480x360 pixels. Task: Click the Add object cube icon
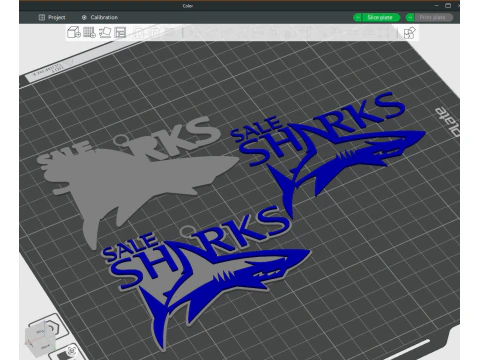(74, 32)
